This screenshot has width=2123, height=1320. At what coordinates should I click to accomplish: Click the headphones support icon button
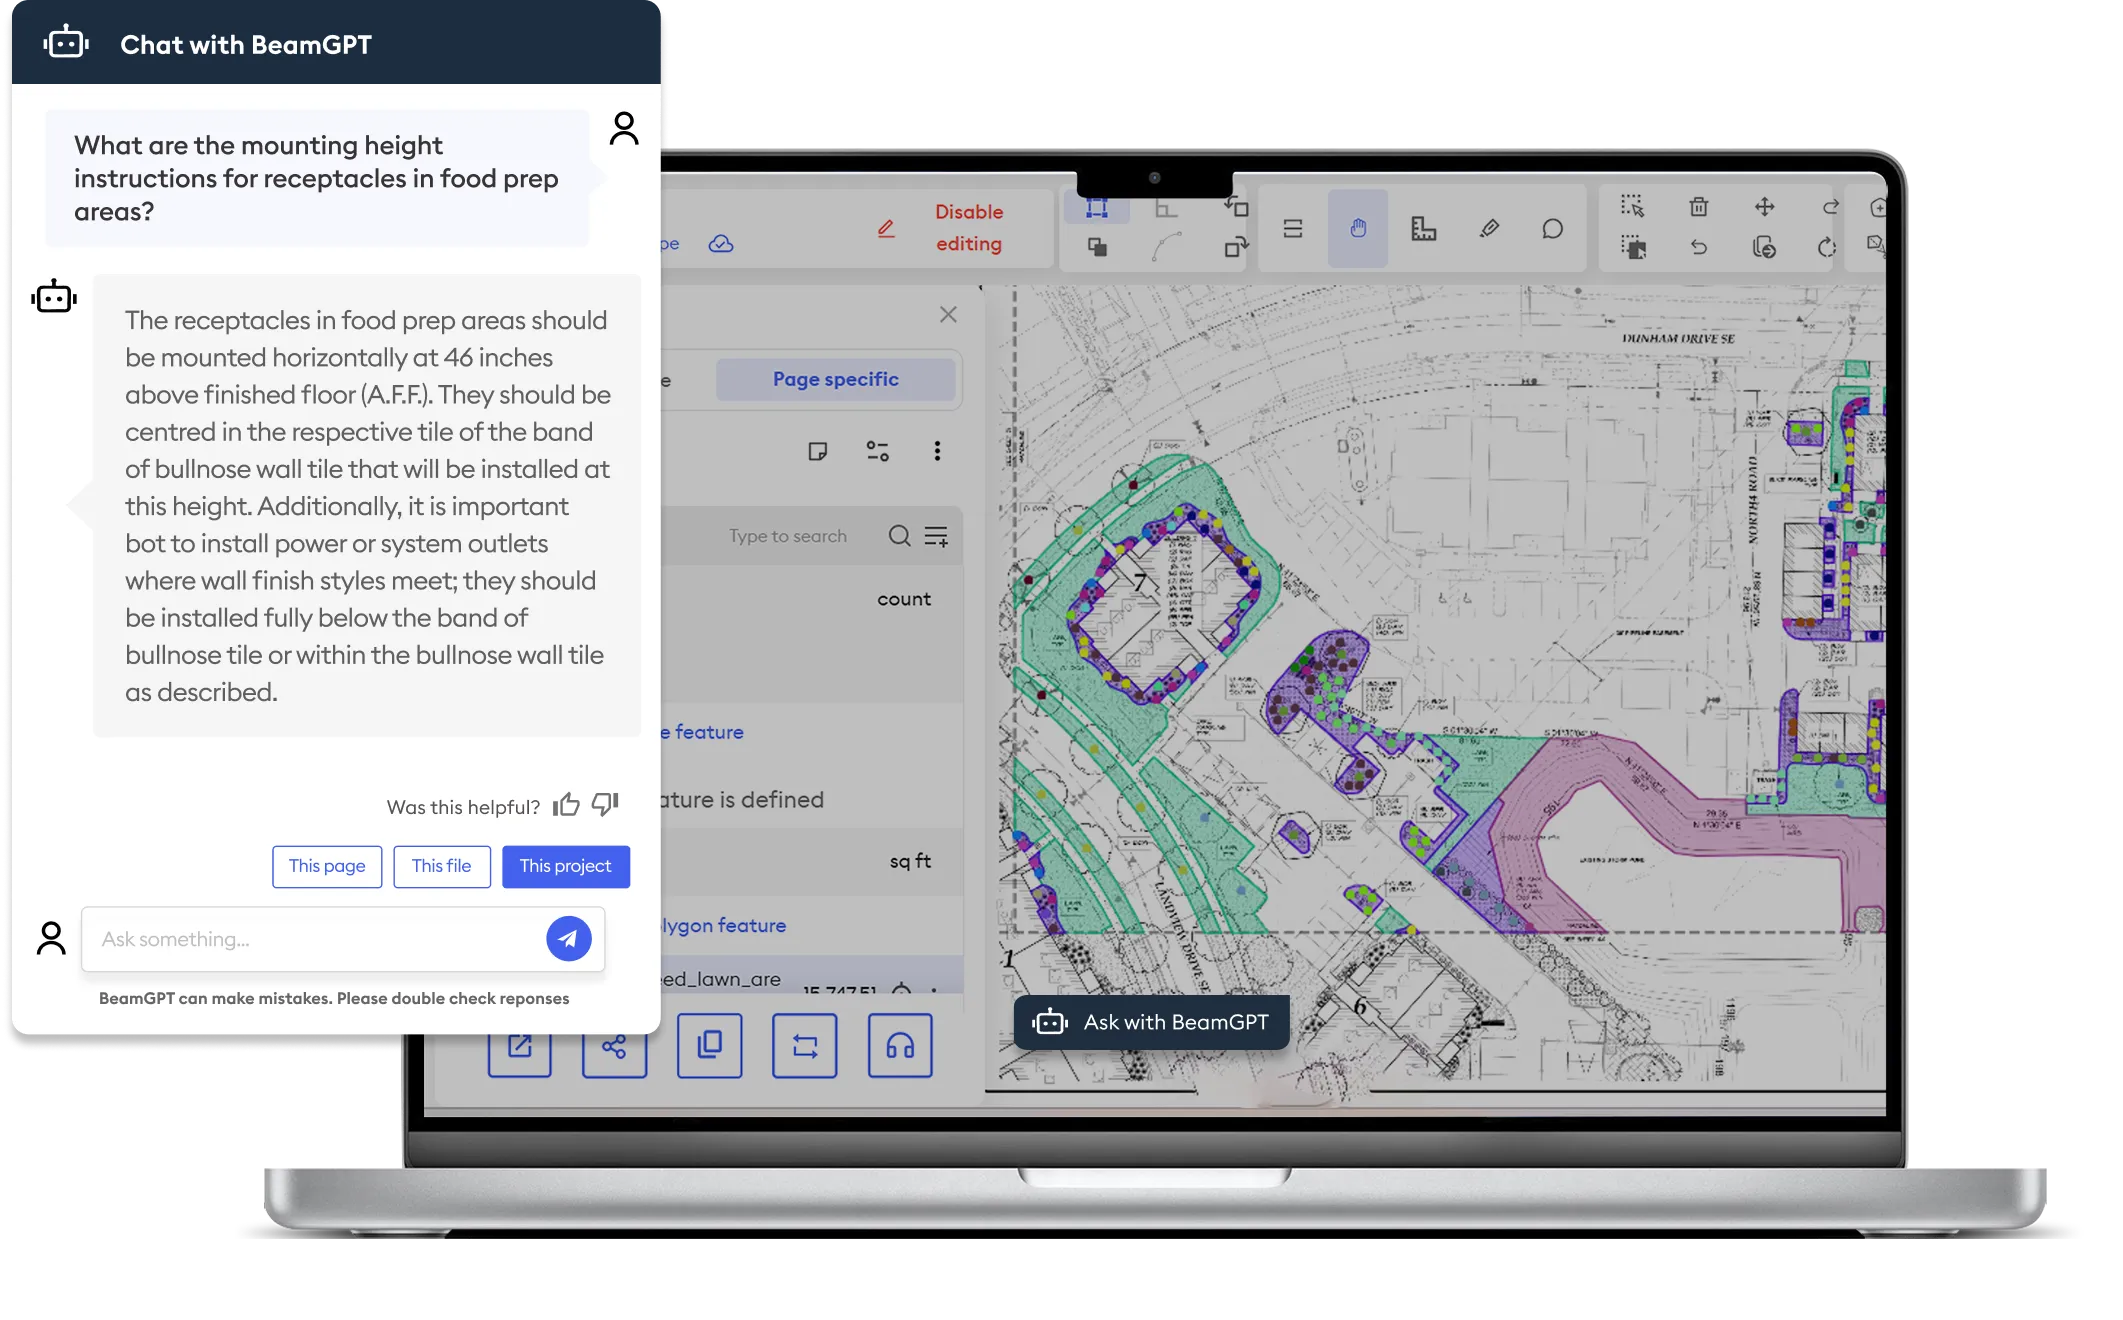coord(900,1046)
